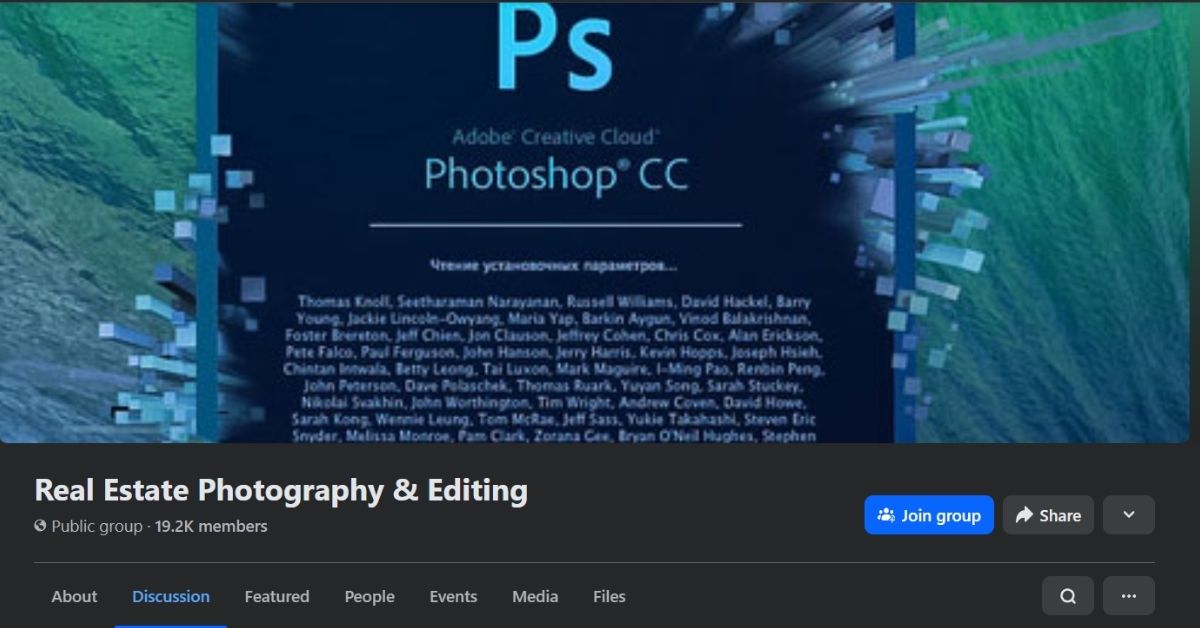Screen dimensions: 1200x628
Task: Click the Photoshop CC text on cover
Action: pyautogui.click(x=556, y=175)
